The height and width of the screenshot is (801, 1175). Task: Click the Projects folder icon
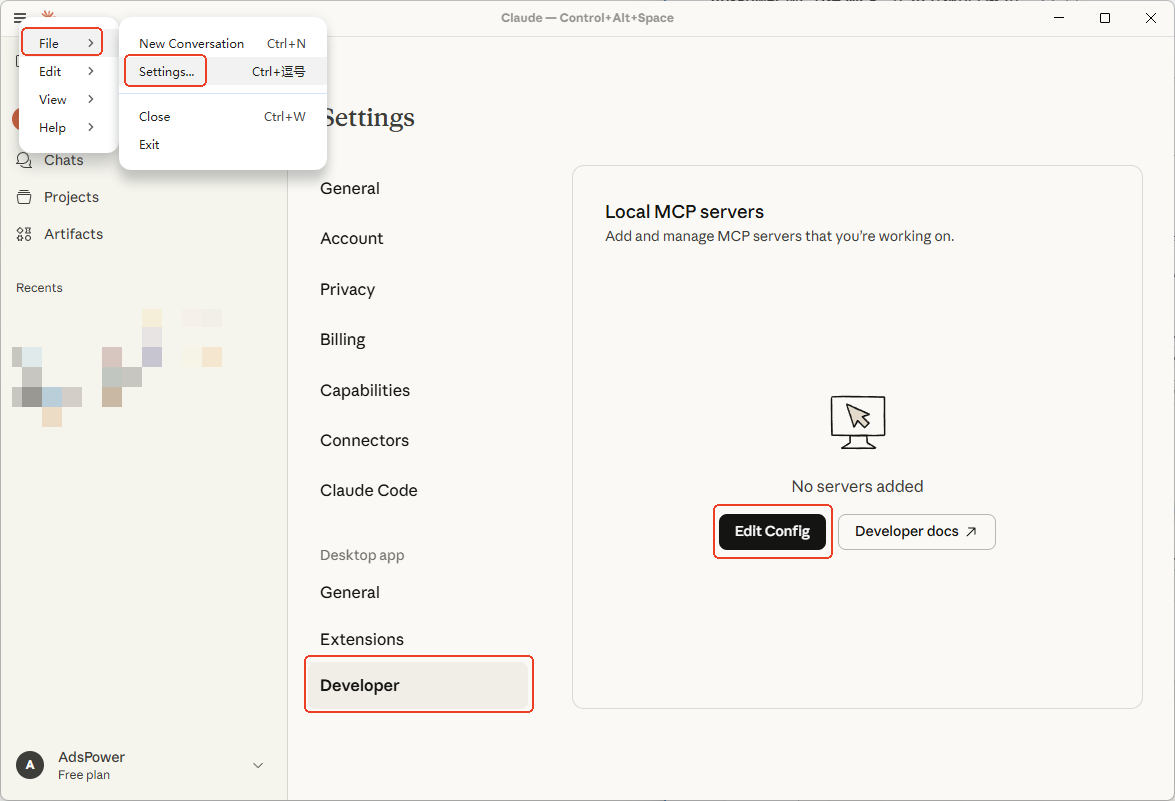pyautogui.click(x=24, y=197)
